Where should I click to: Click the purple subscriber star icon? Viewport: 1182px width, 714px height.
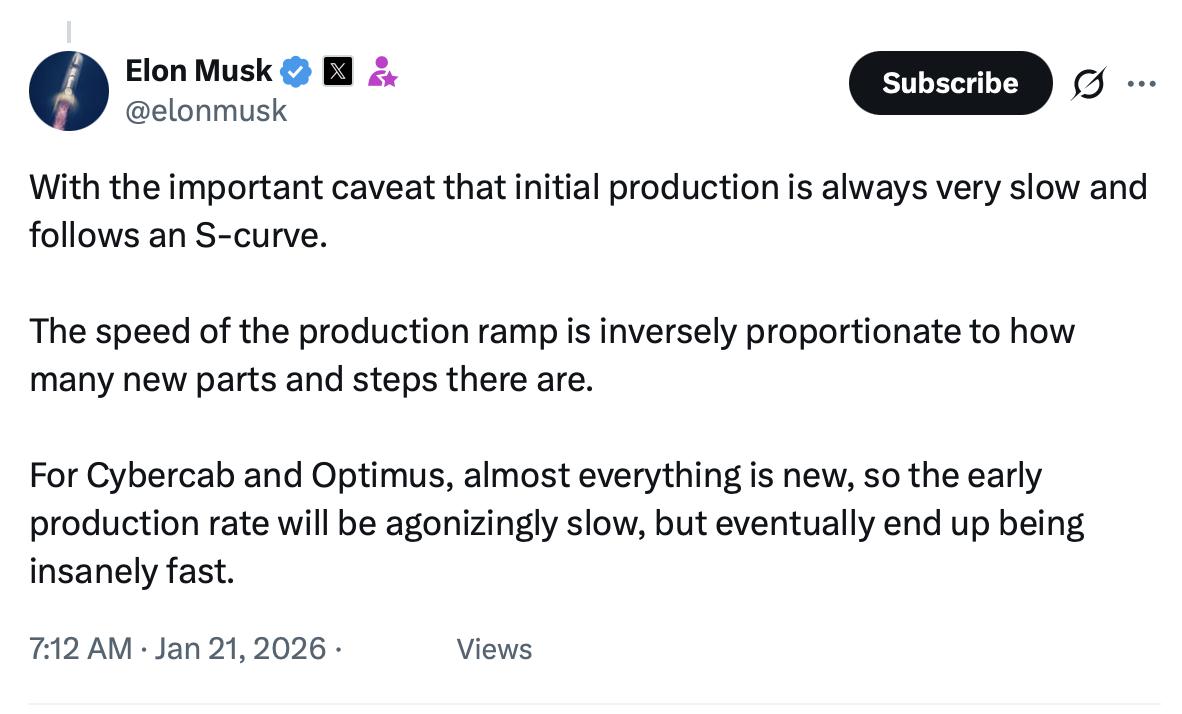click(x=382, y=72)
